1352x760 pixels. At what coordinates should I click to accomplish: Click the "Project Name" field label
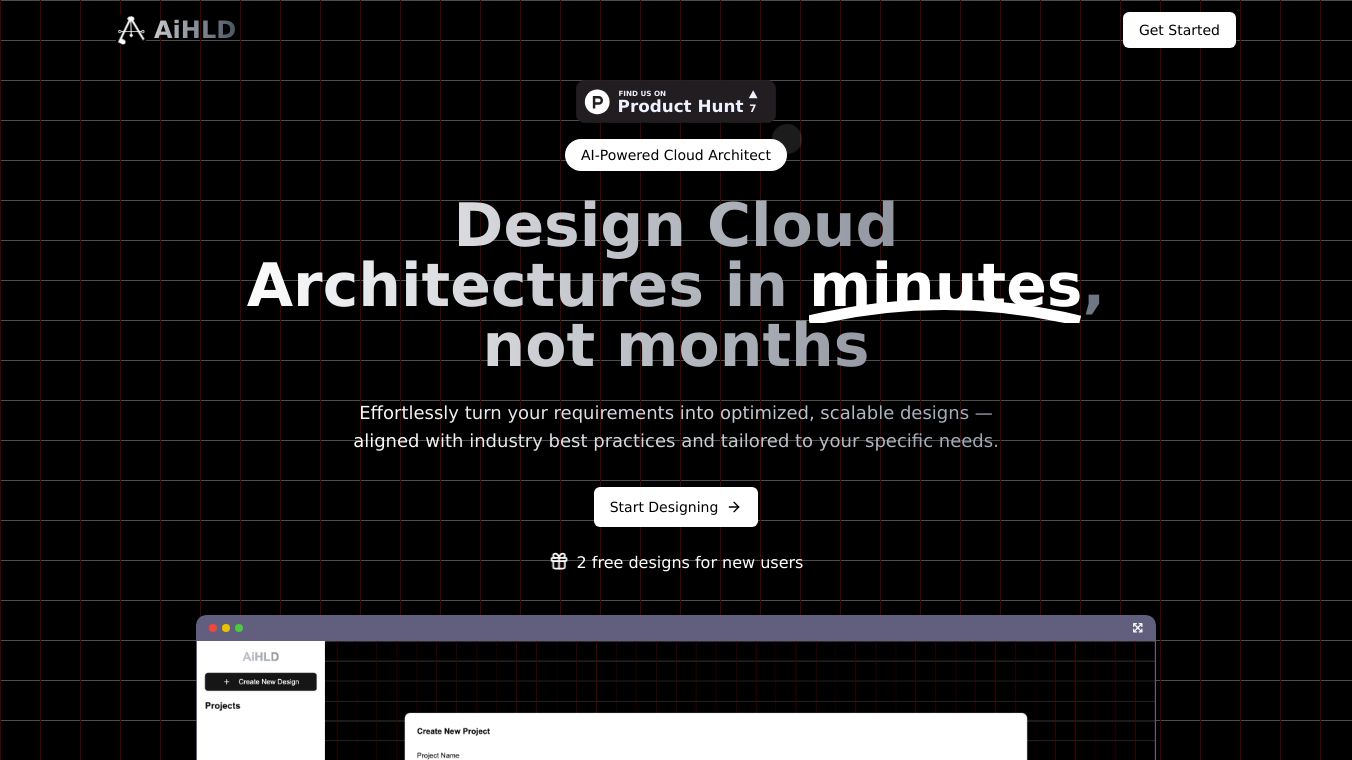[438, 755]
